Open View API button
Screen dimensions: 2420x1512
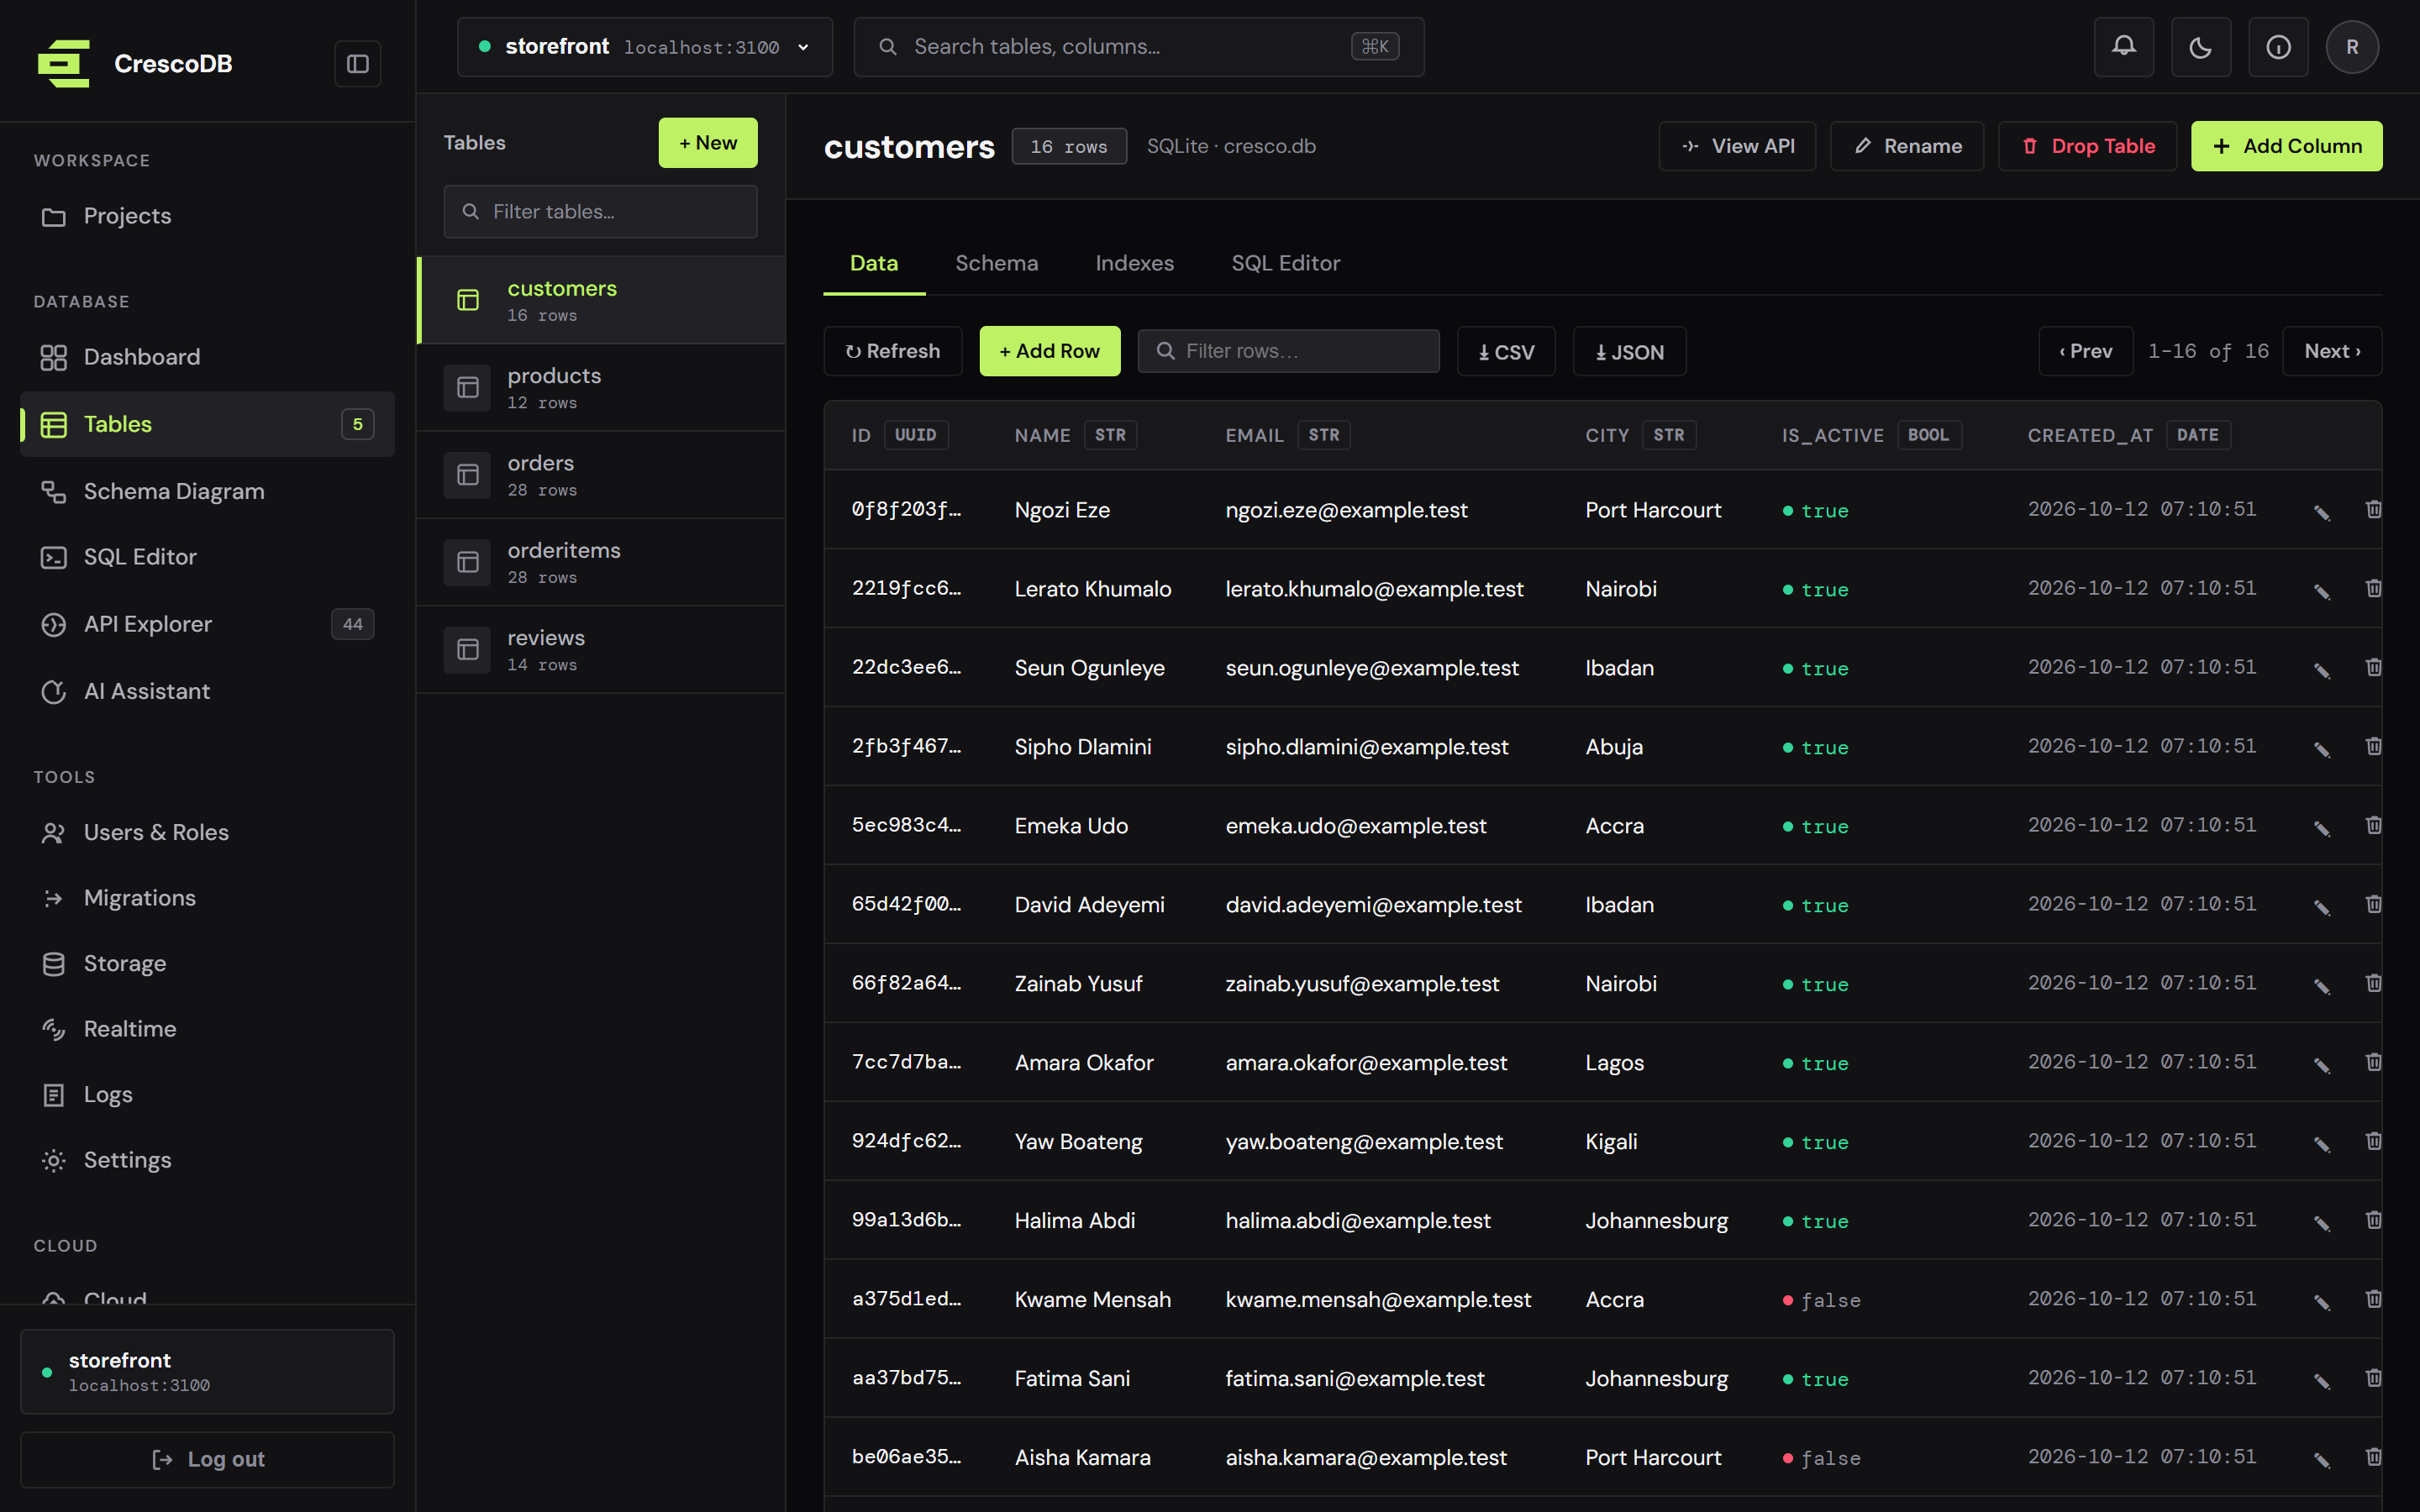coord(1737,146)
